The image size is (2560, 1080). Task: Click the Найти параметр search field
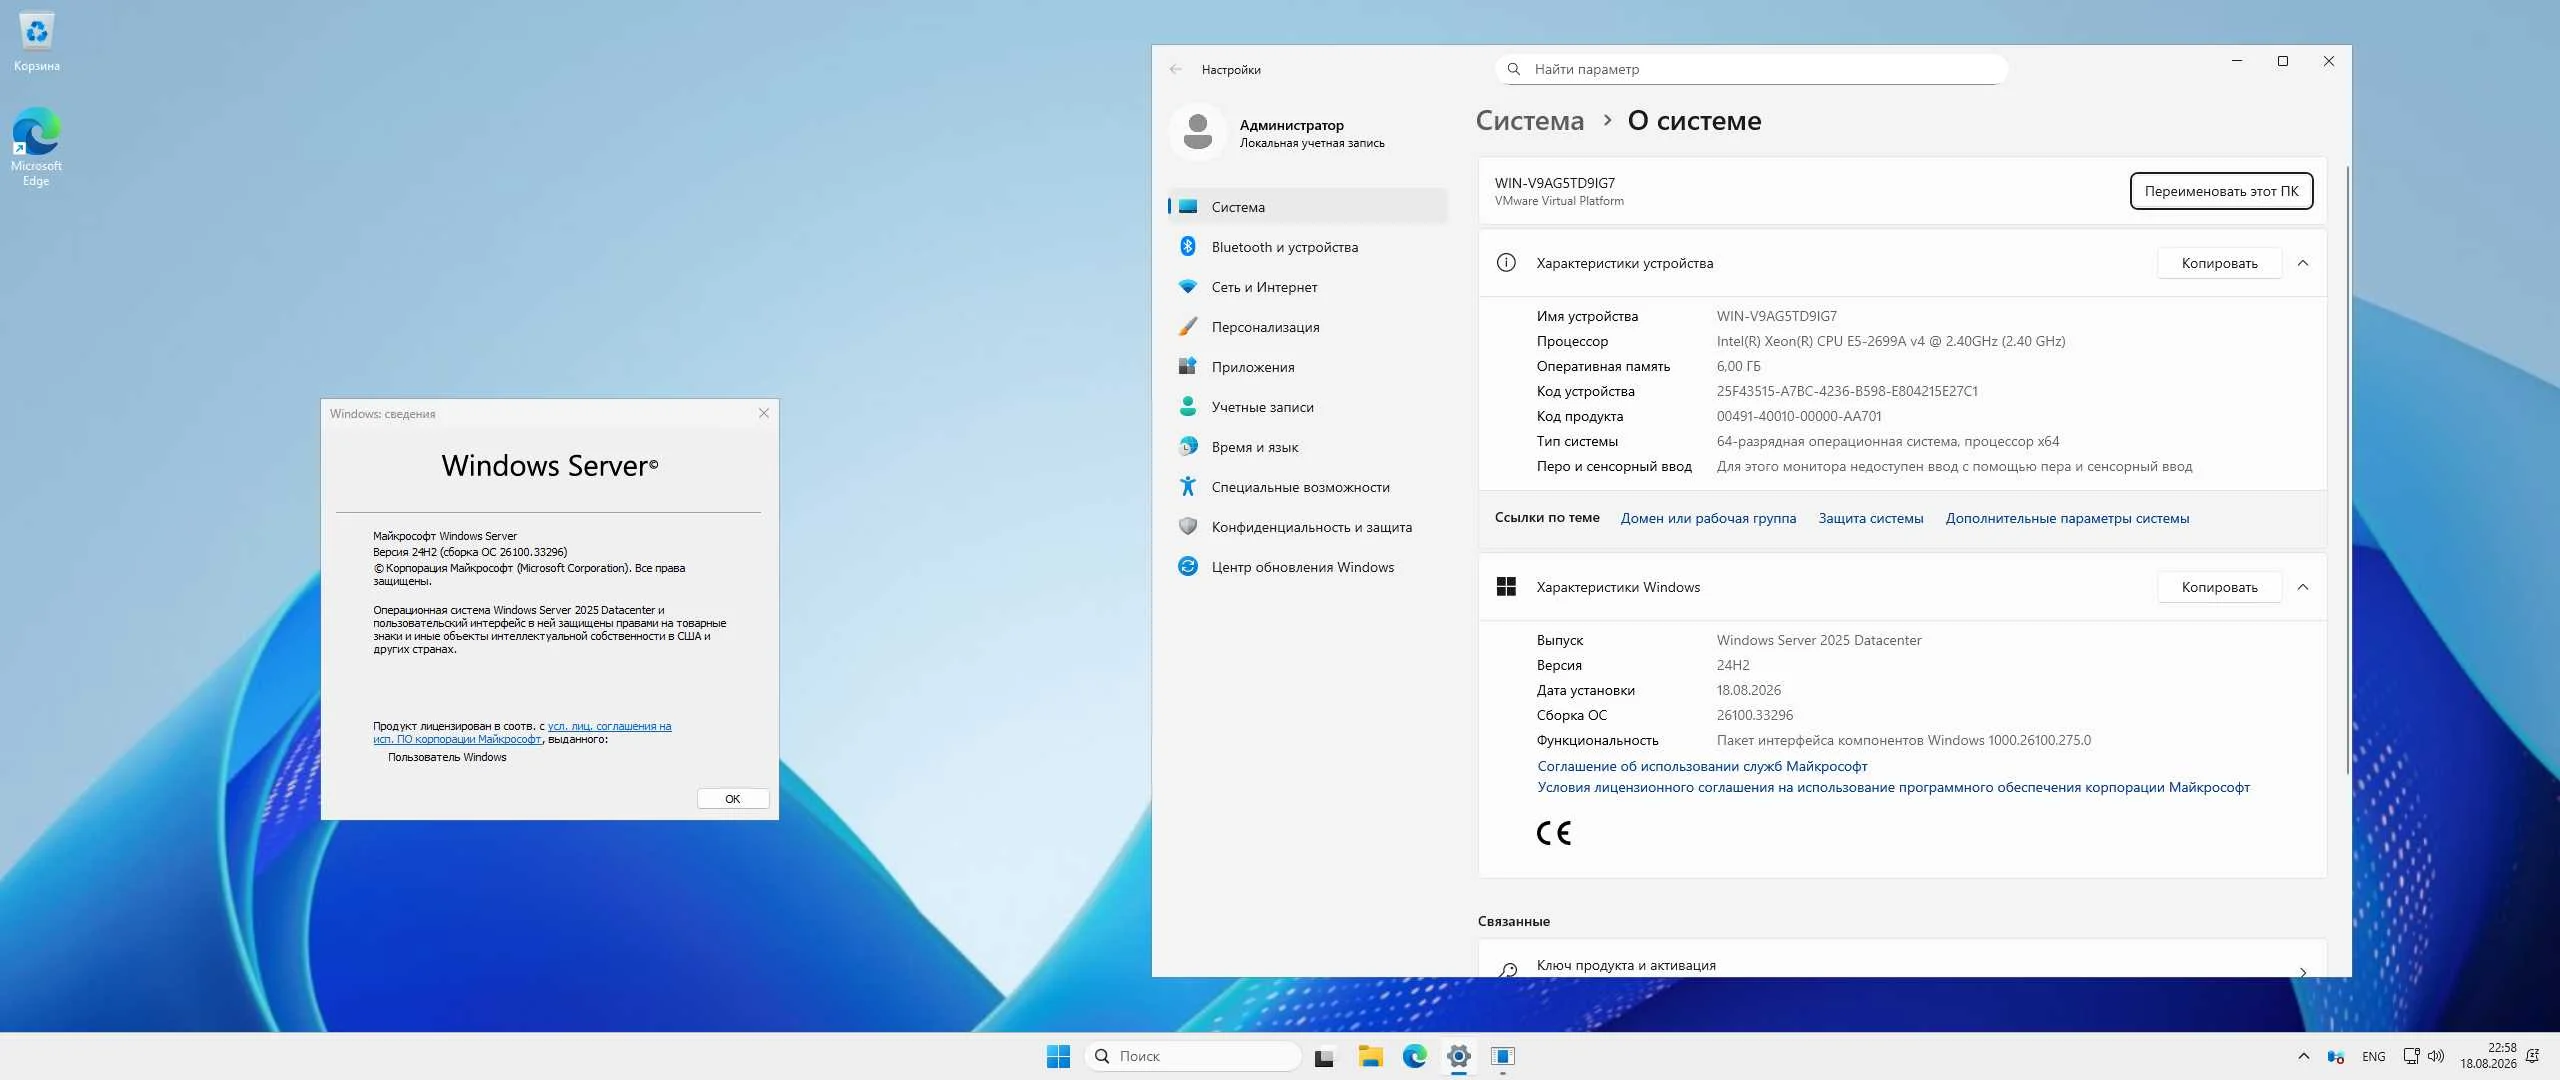[x=1751, y=69]
